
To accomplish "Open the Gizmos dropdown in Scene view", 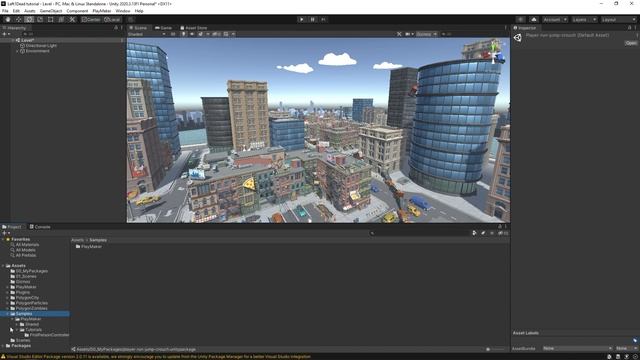I will (427, 34).
